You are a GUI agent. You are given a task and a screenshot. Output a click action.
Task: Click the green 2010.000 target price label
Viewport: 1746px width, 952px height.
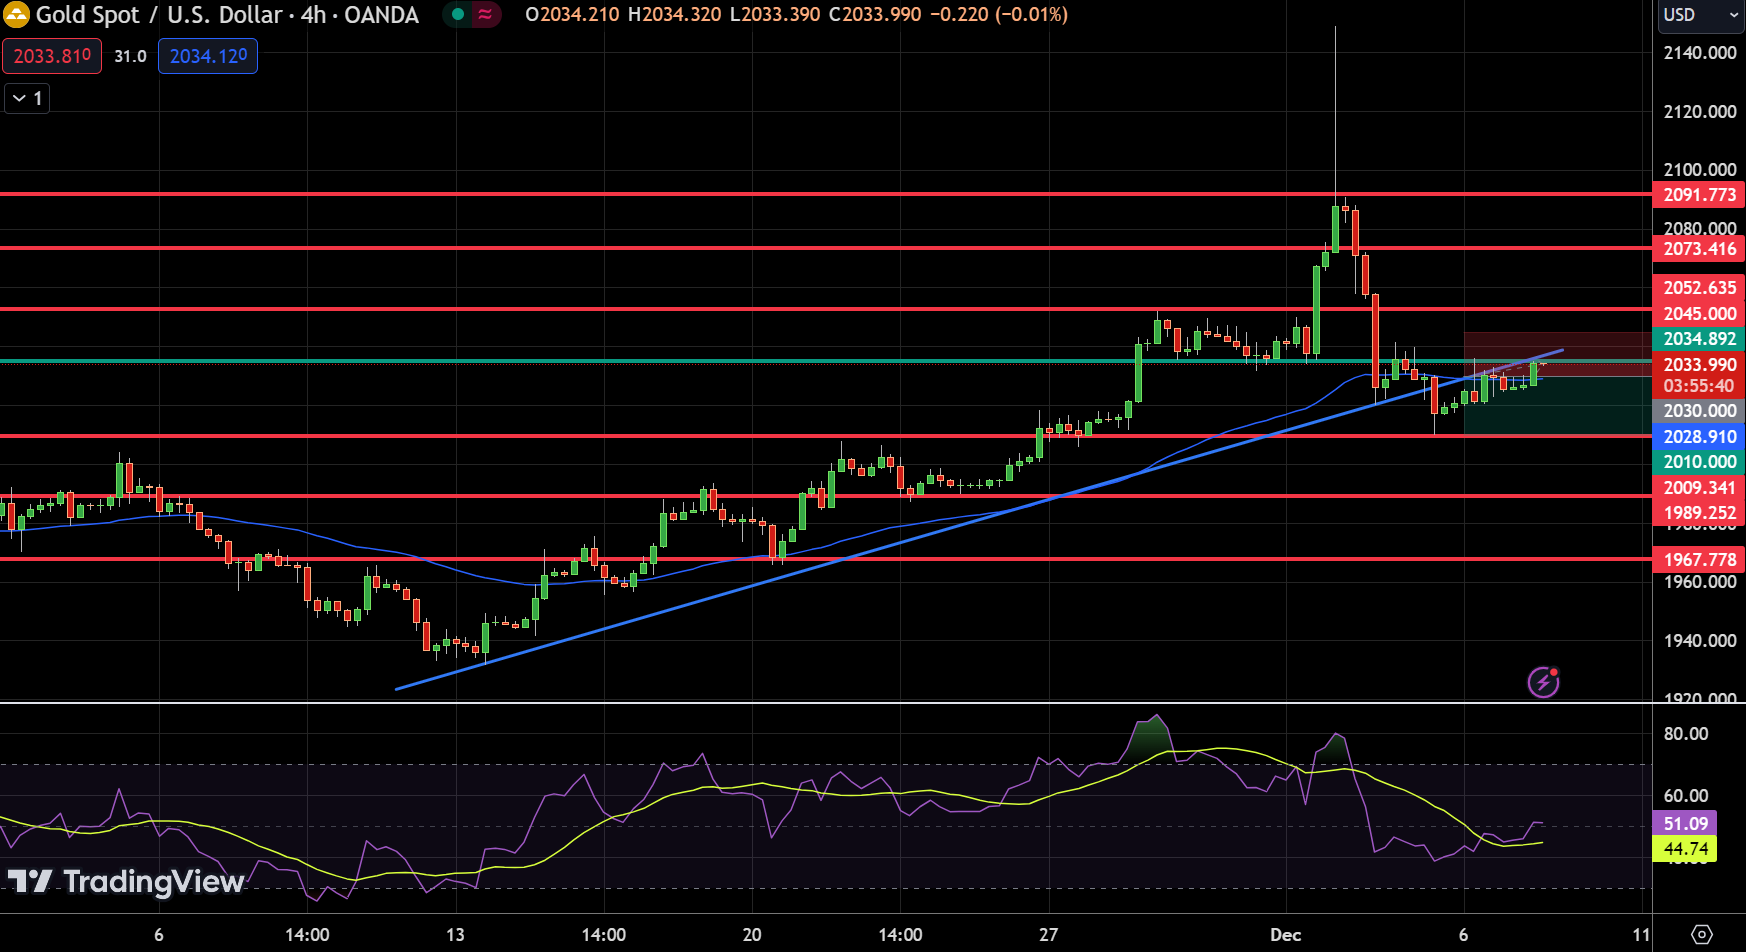(1699, 462)
